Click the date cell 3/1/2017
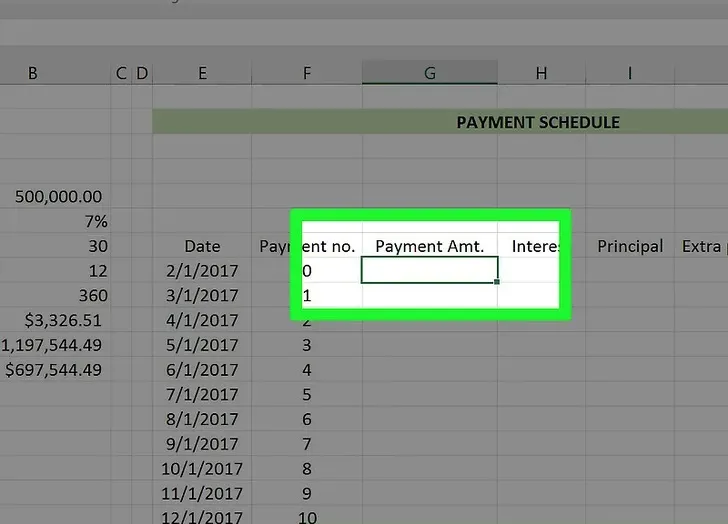The image size is (728, 524). pyautogui.click(x=202, y=295)
